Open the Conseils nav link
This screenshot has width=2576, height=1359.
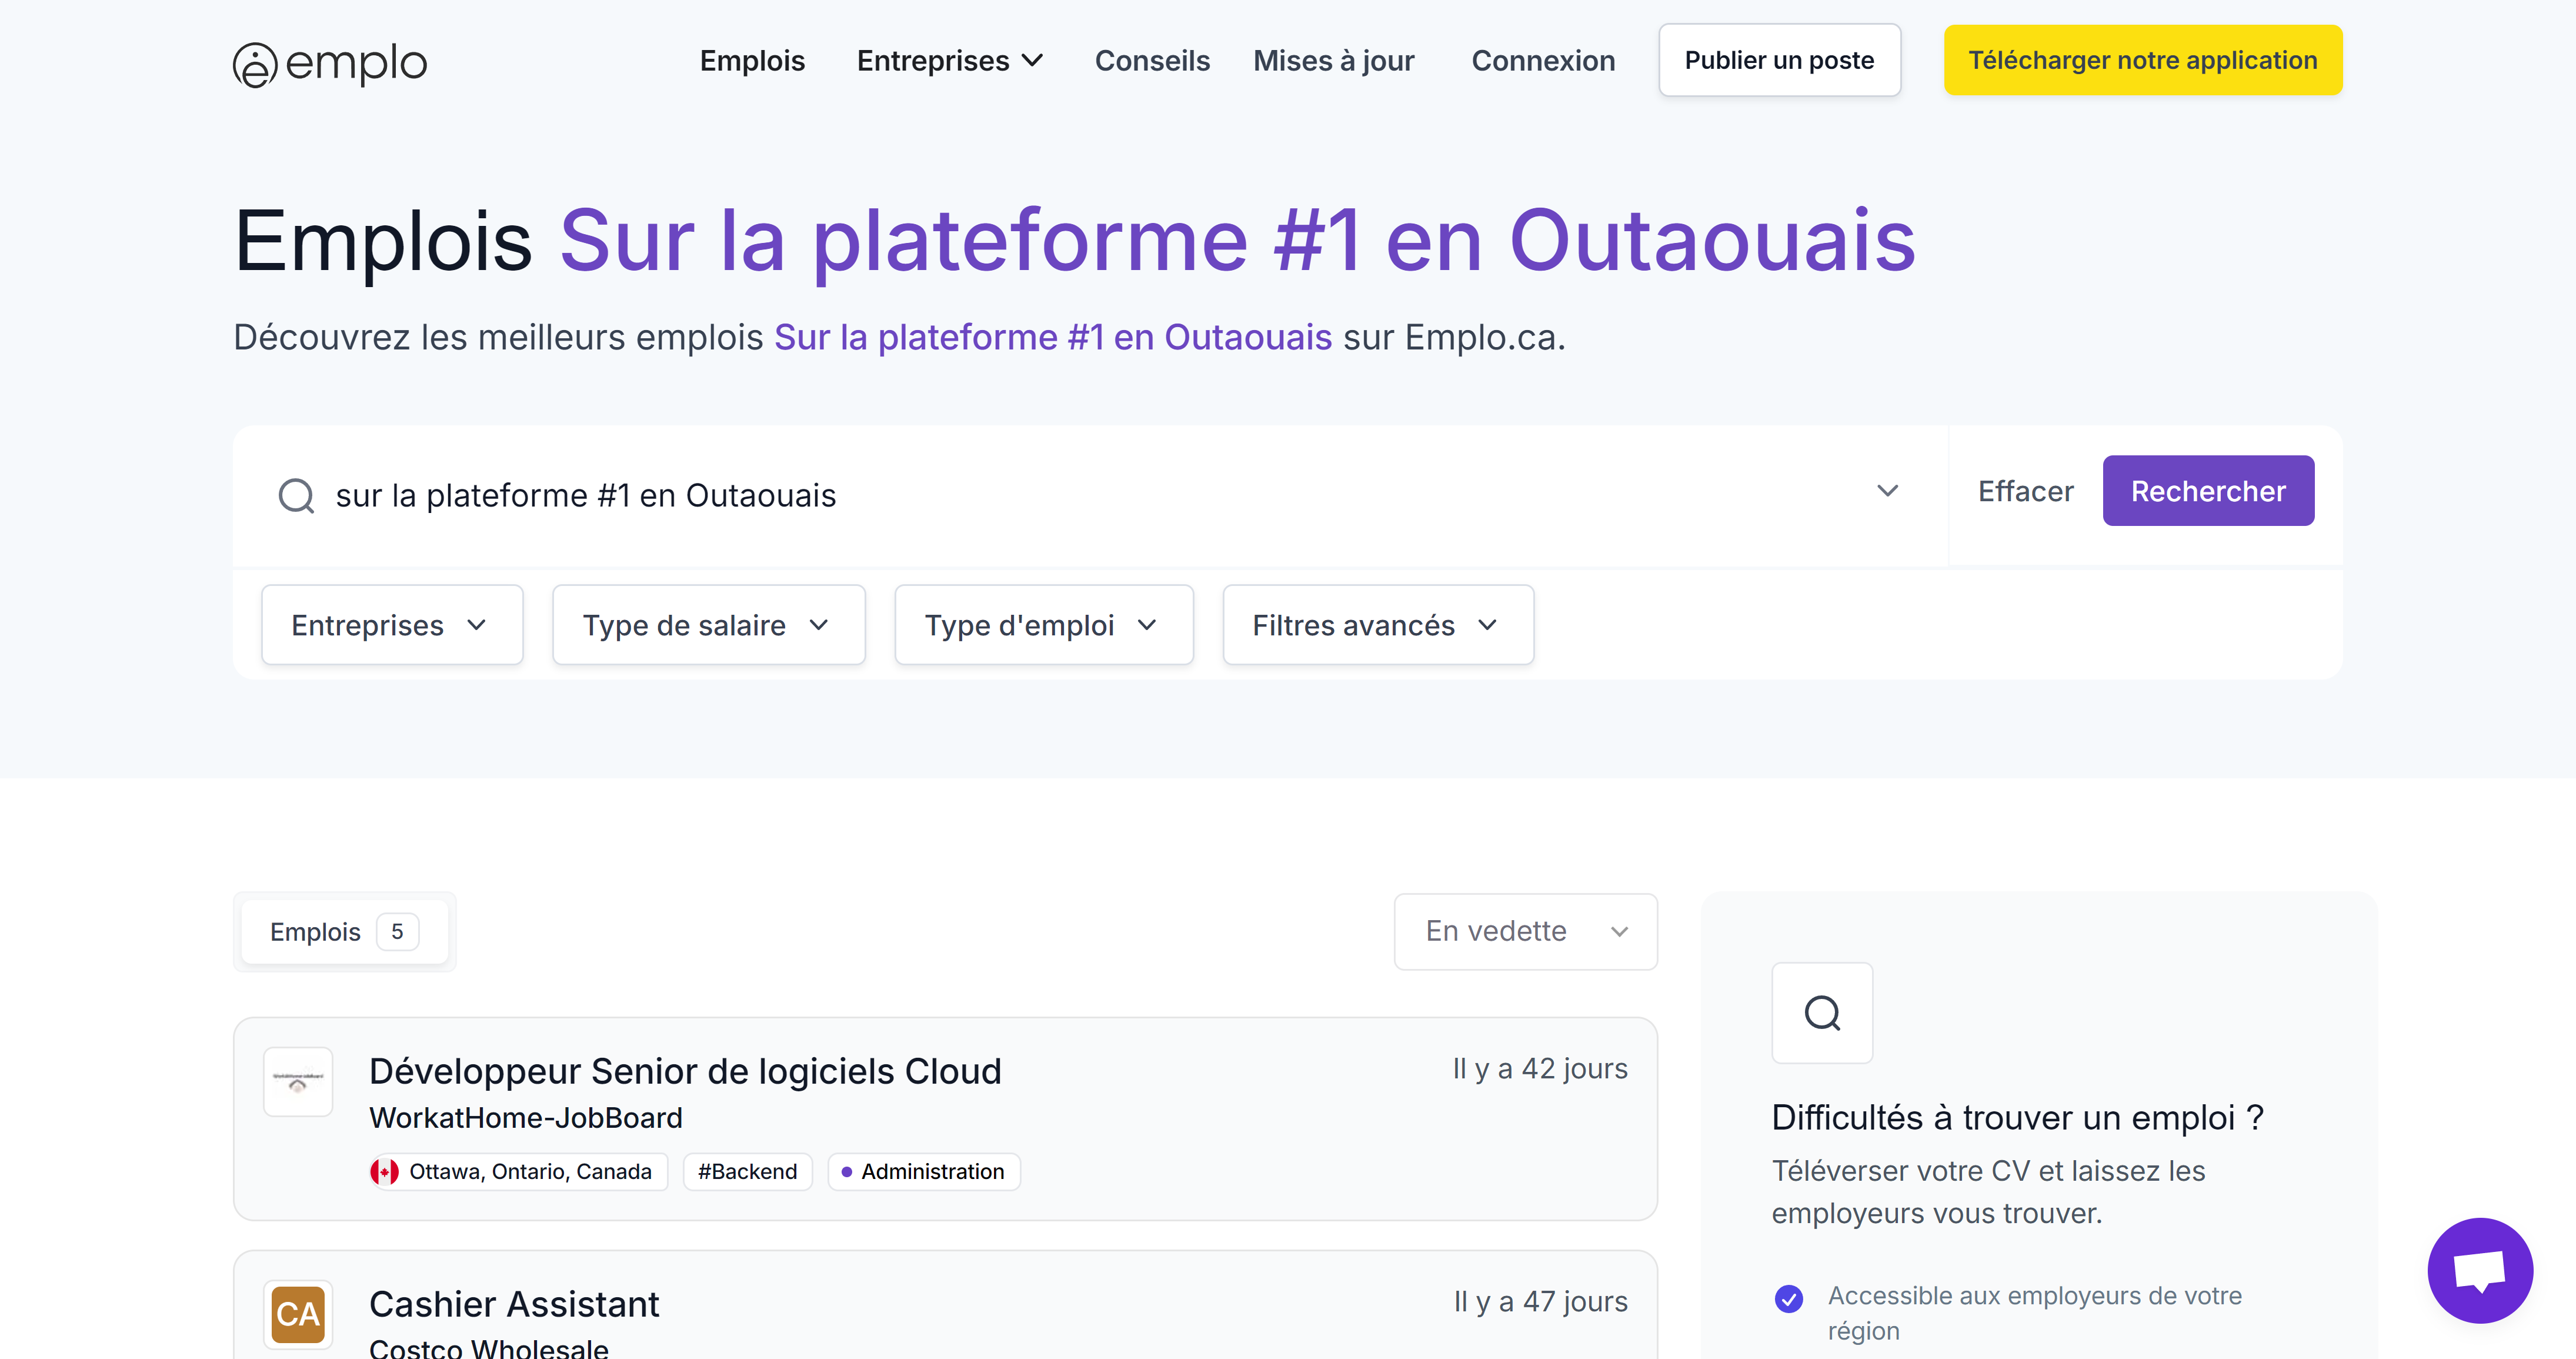pyautogui.click(x=1152, y=61)
